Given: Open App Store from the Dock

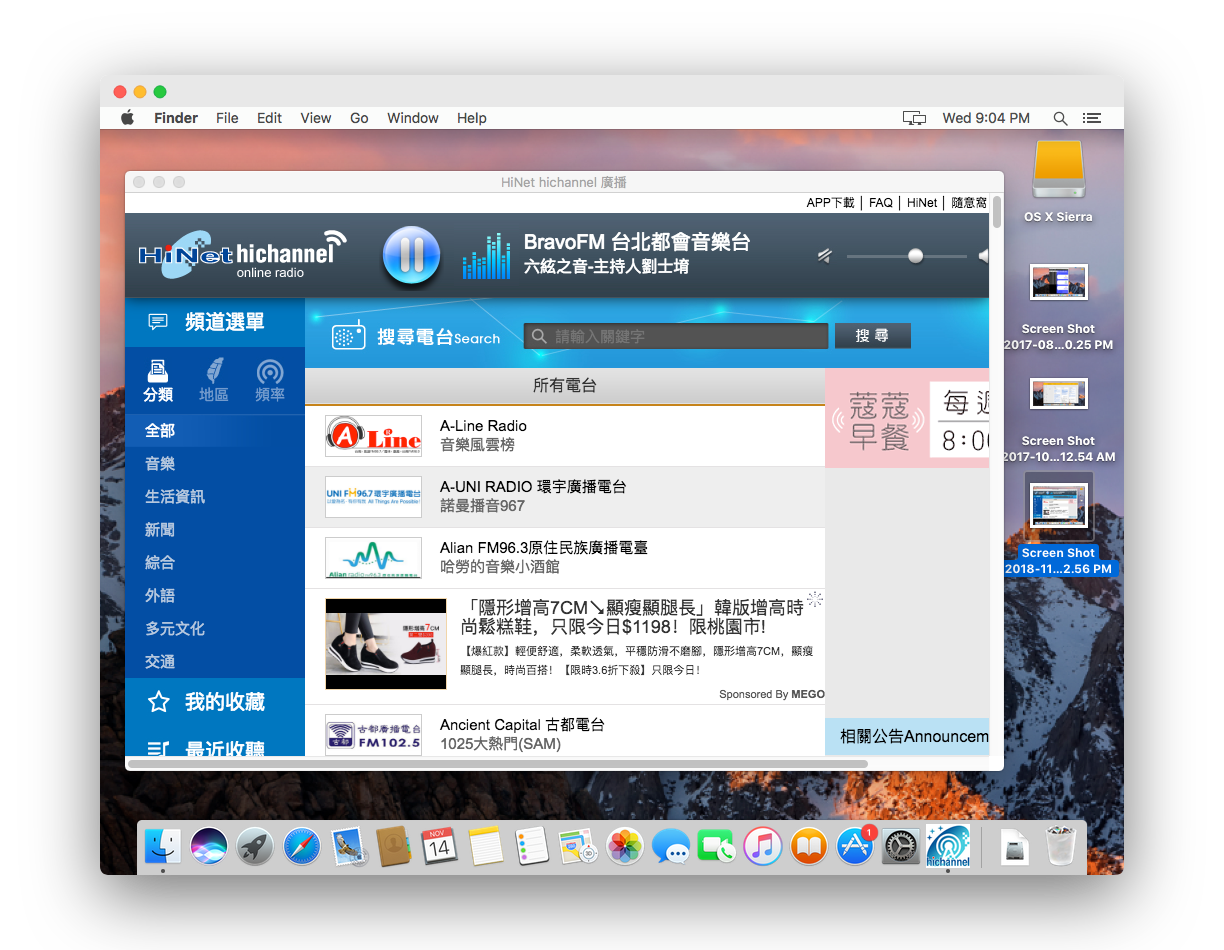Looking at the screenshot, I should 855,848.
